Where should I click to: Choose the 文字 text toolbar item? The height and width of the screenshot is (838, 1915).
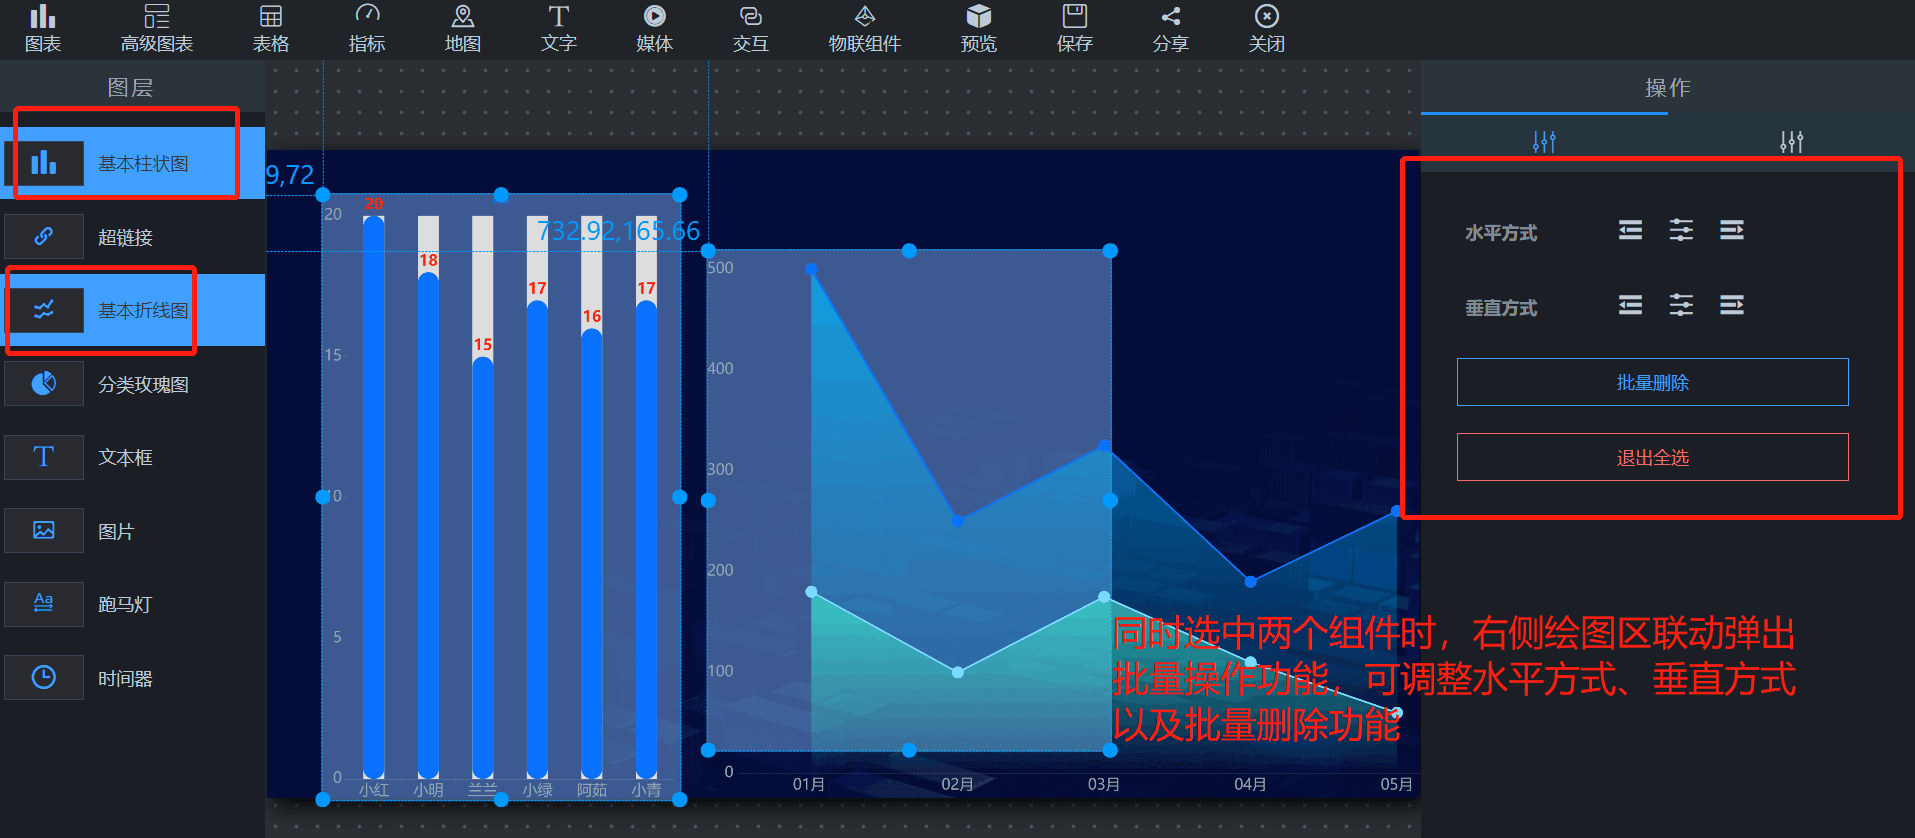click(x=559, y=28)
